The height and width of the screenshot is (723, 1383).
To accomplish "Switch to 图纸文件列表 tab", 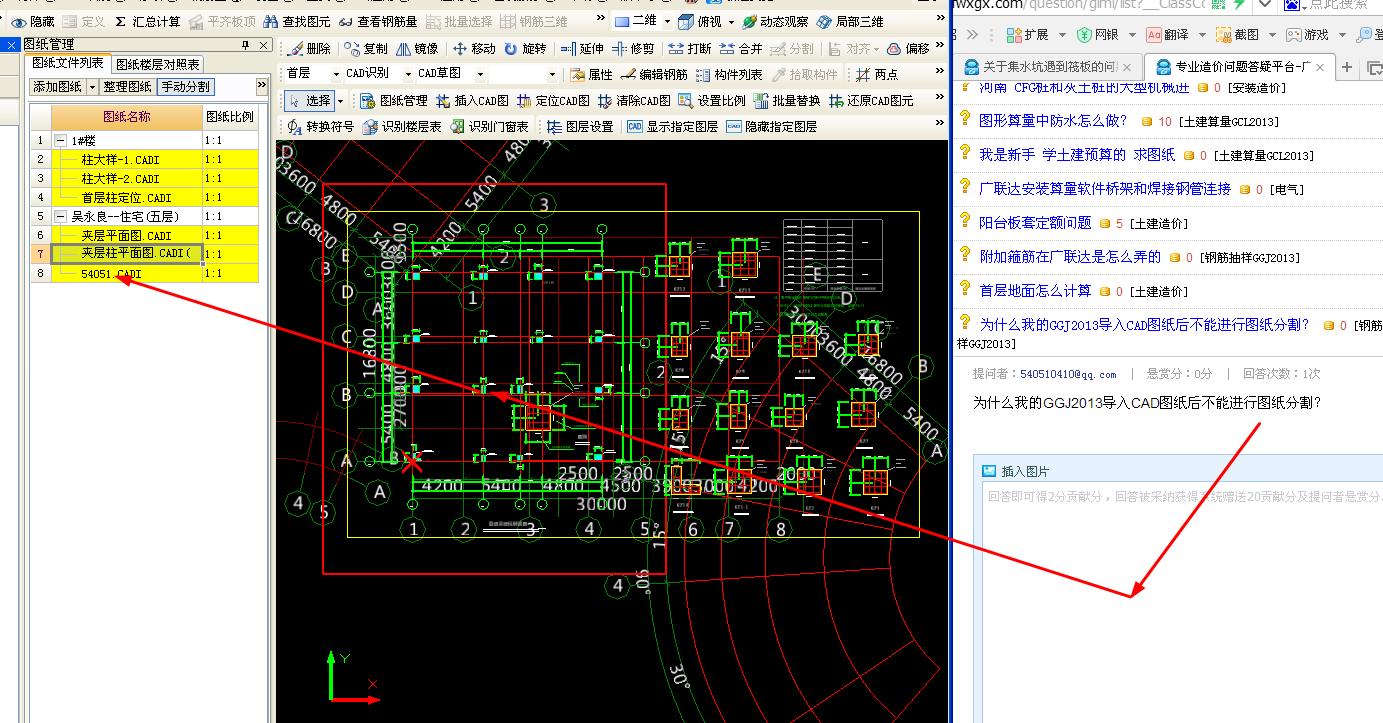I will coord(67,64).
